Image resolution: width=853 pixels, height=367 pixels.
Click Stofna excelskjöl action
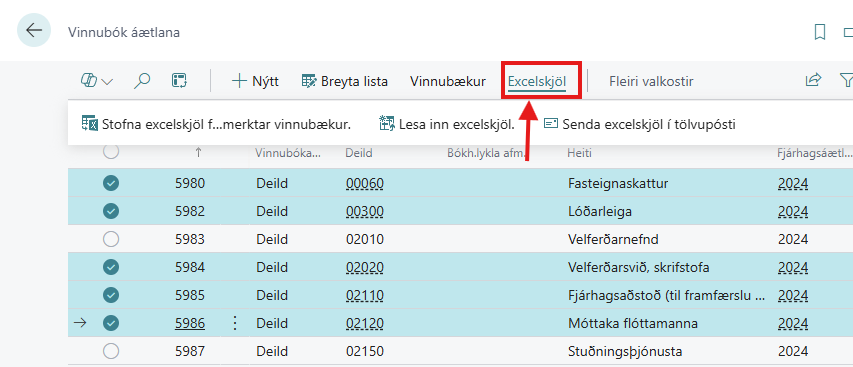tap(216, 125)
